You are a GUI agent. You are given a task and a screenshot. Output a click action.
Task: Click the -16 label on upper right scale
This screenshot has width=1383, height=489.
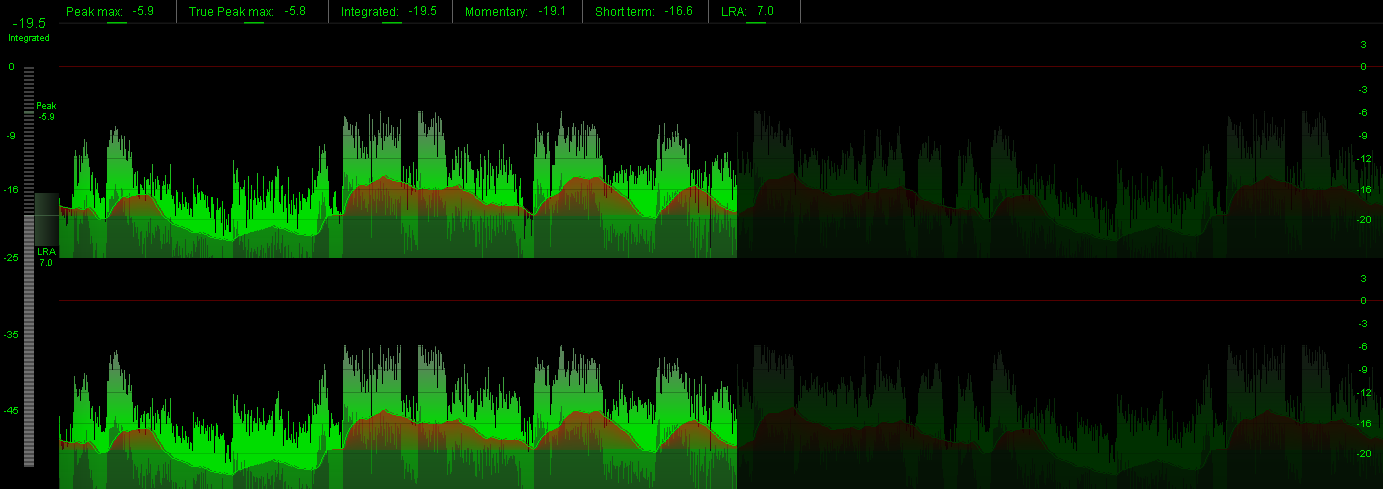1362,190
